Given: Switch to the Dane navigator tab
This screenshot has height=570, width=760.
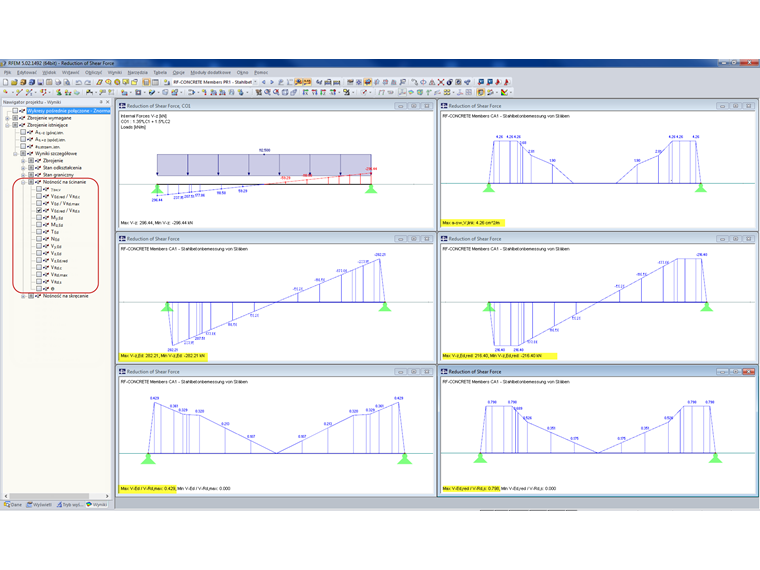Looking at the screenshot, I should [x=13, y=505].
